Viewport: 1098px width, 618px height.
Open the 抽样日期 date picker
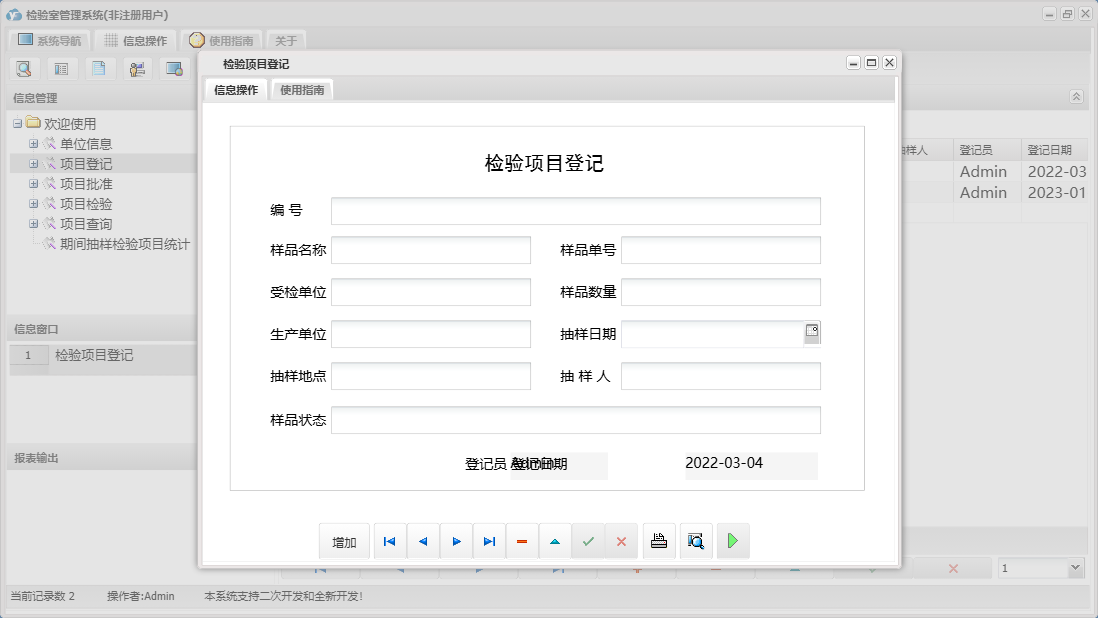pyautogui.click(x=810, y=333)
